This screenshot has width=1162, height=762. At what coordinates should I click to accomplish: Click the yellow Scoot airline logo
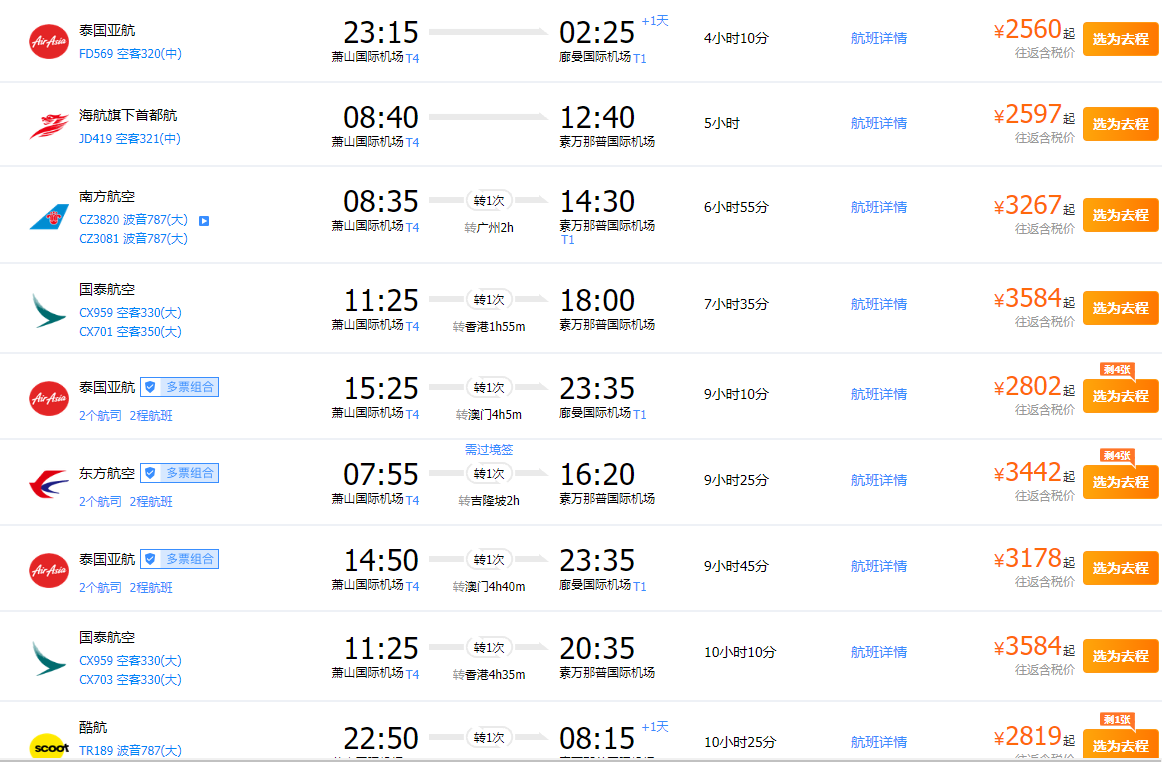(49, 745)
